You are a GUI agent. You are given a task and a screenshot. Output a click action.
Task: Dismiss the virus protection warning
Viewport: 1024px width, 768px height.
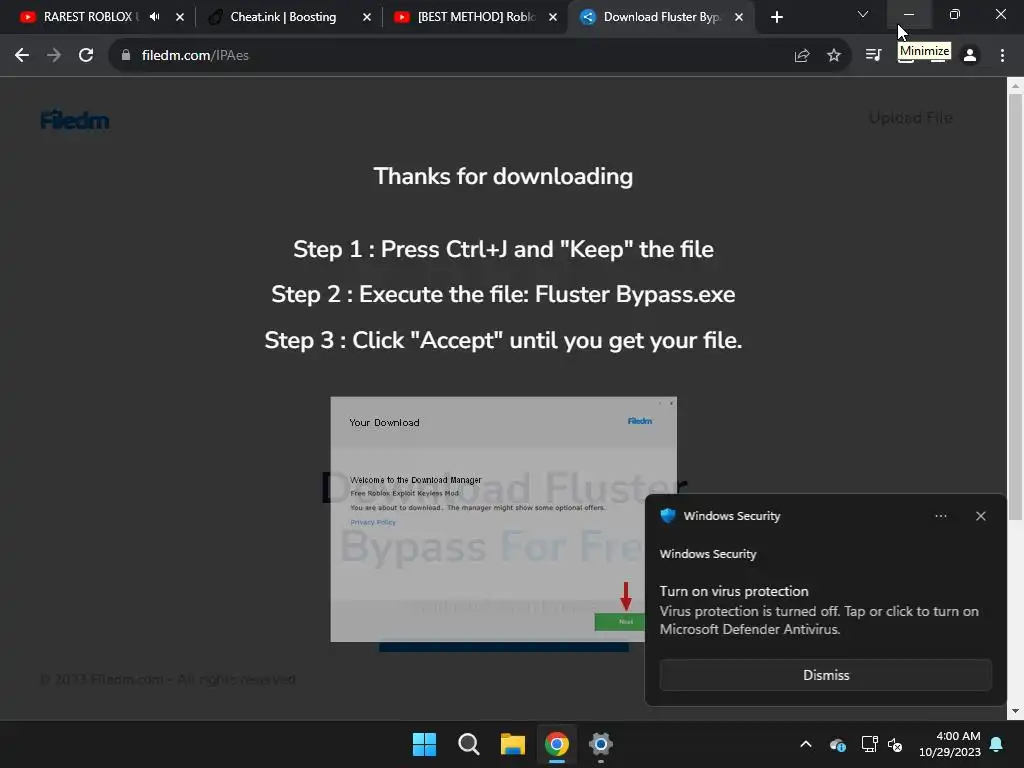coord(825,675)
